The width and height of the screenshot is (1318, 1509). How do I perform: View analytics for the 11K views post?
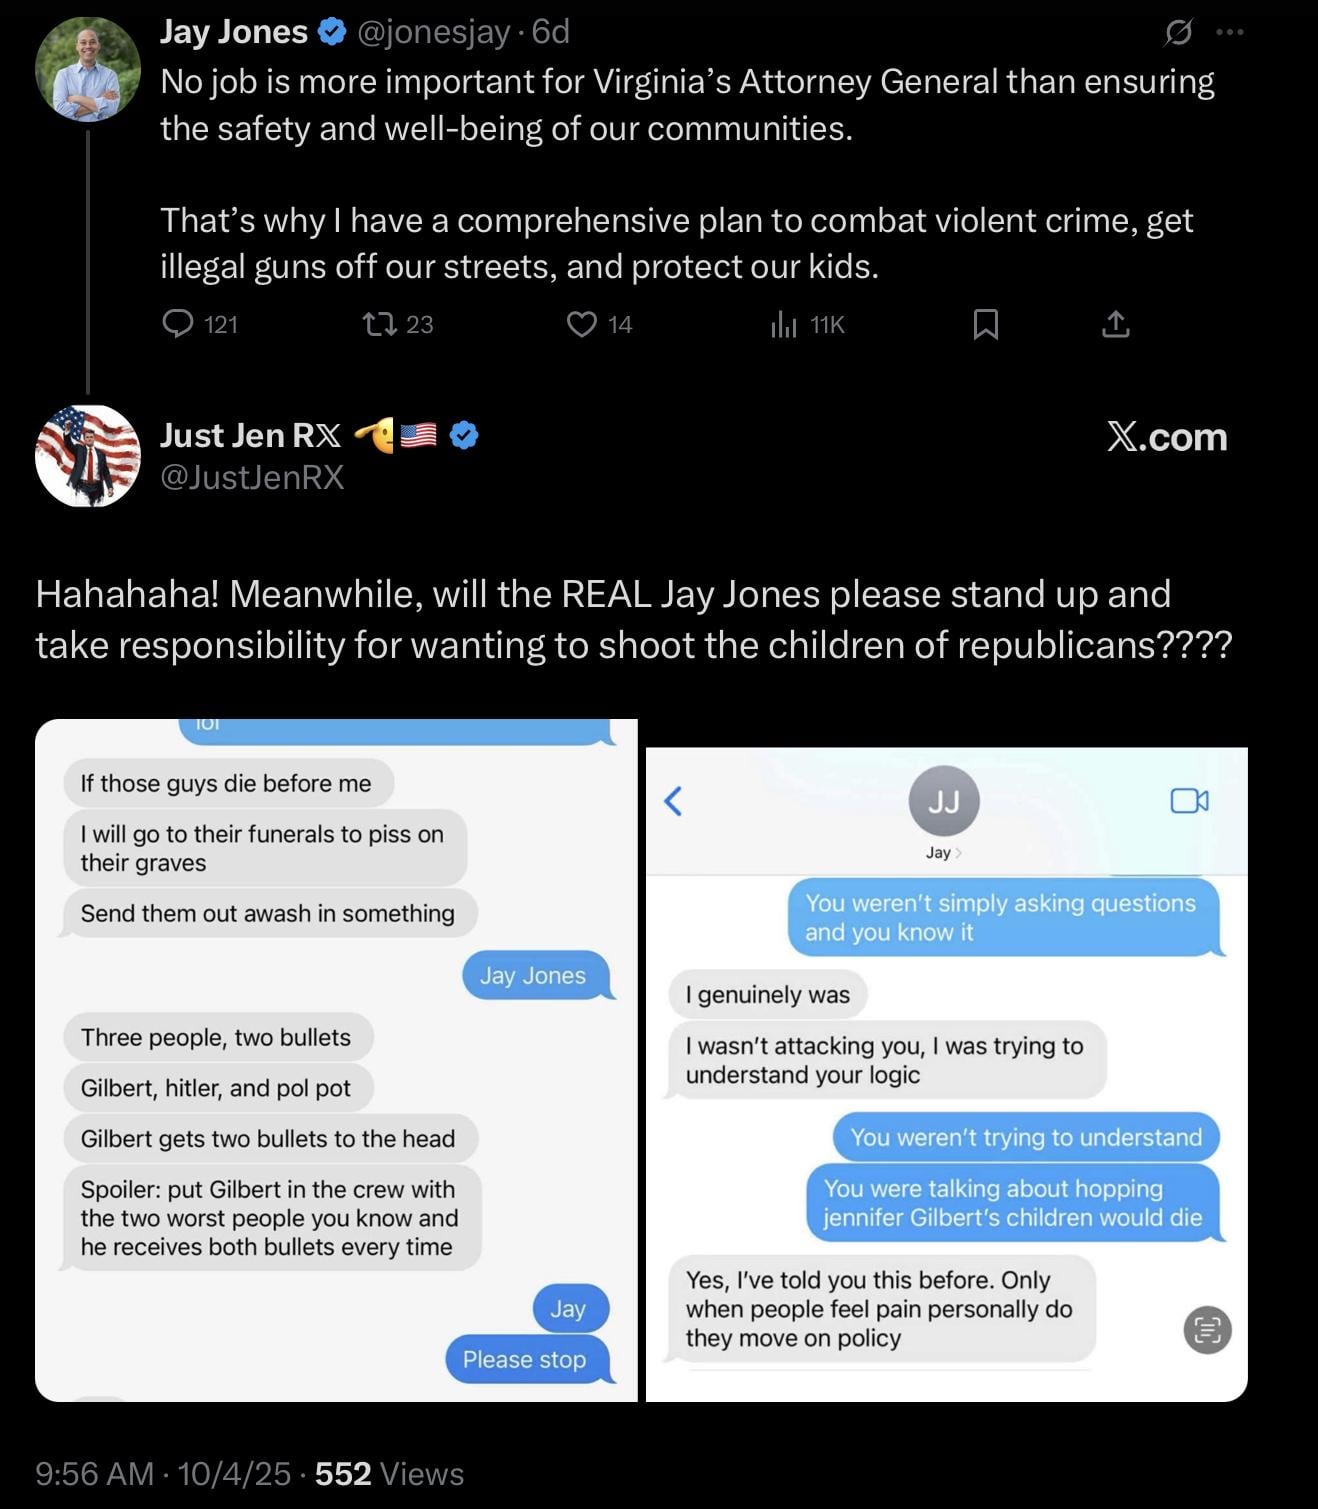click(784, 324)
